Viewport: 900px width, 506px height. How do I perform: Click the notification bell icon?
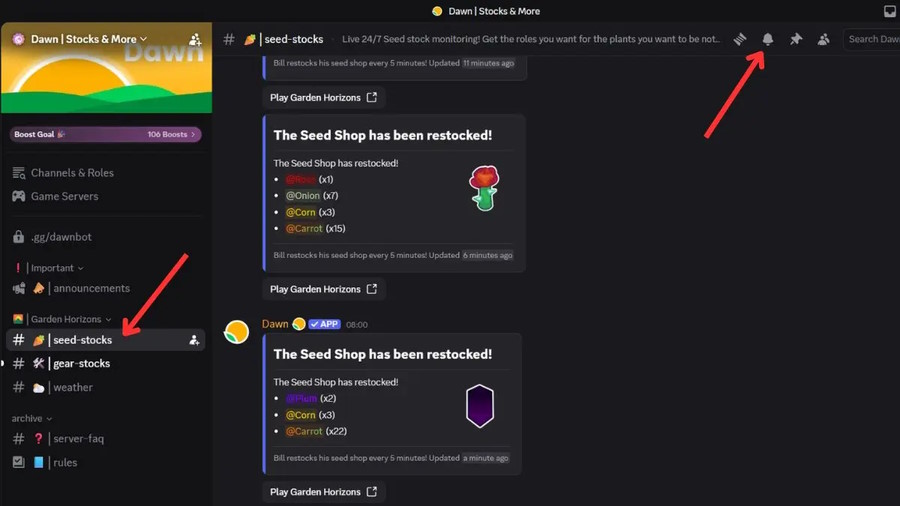click(x=768, y=39)
